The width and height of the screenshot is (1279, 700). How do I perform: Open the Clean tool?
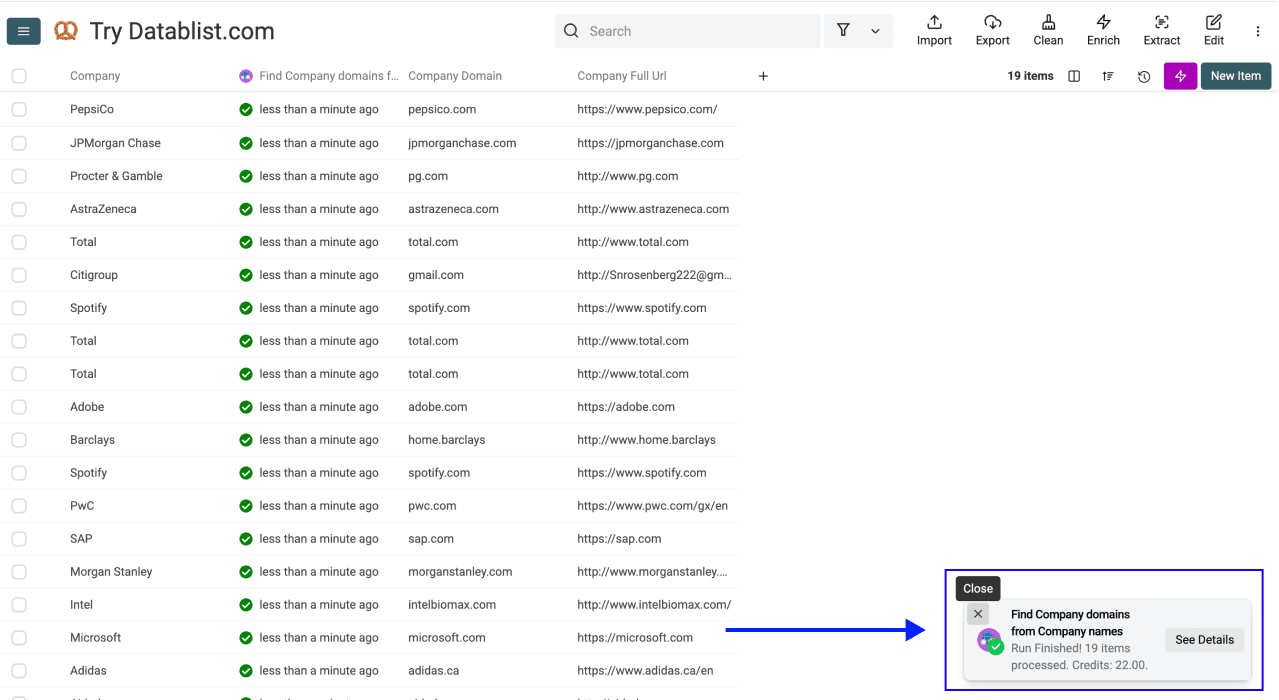click(x=1047, y=30)
